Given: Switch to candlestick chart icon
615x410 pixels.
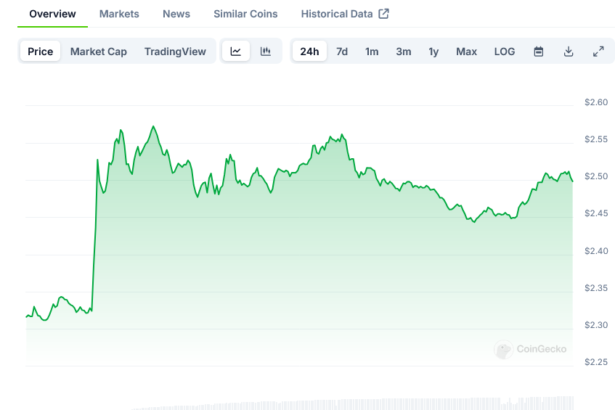Looking at the screenshot, I should click(x=265, y=51).
